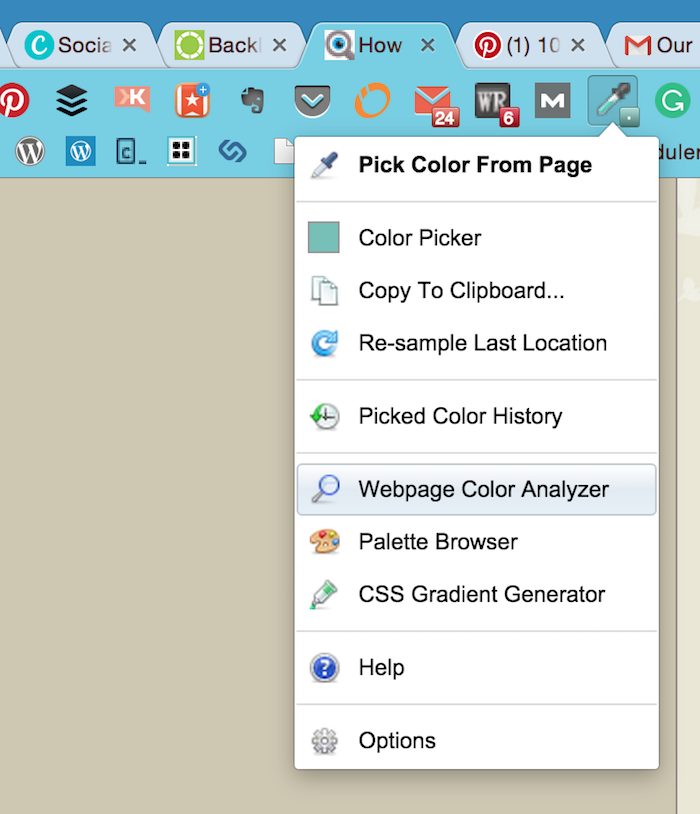Choose Copy To Clipboard menu entry

pyautogui.click(x=461, y=291)
